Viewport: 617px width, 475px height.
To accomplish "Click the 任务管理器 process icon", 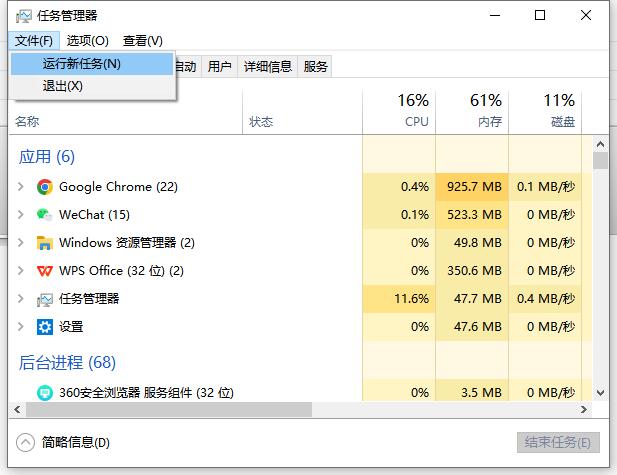I will coord(44,299).
